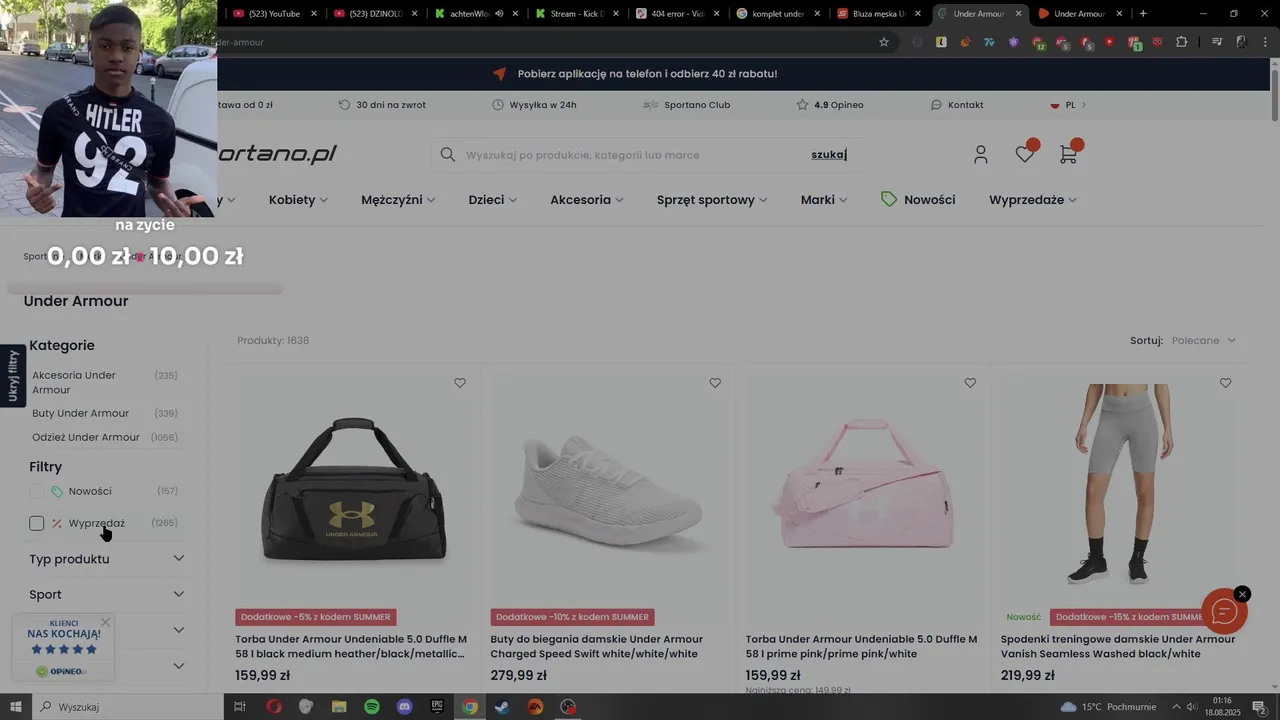Click the Ukryj filtry side button
1280x720 pixels.
(x=13, y=375)
